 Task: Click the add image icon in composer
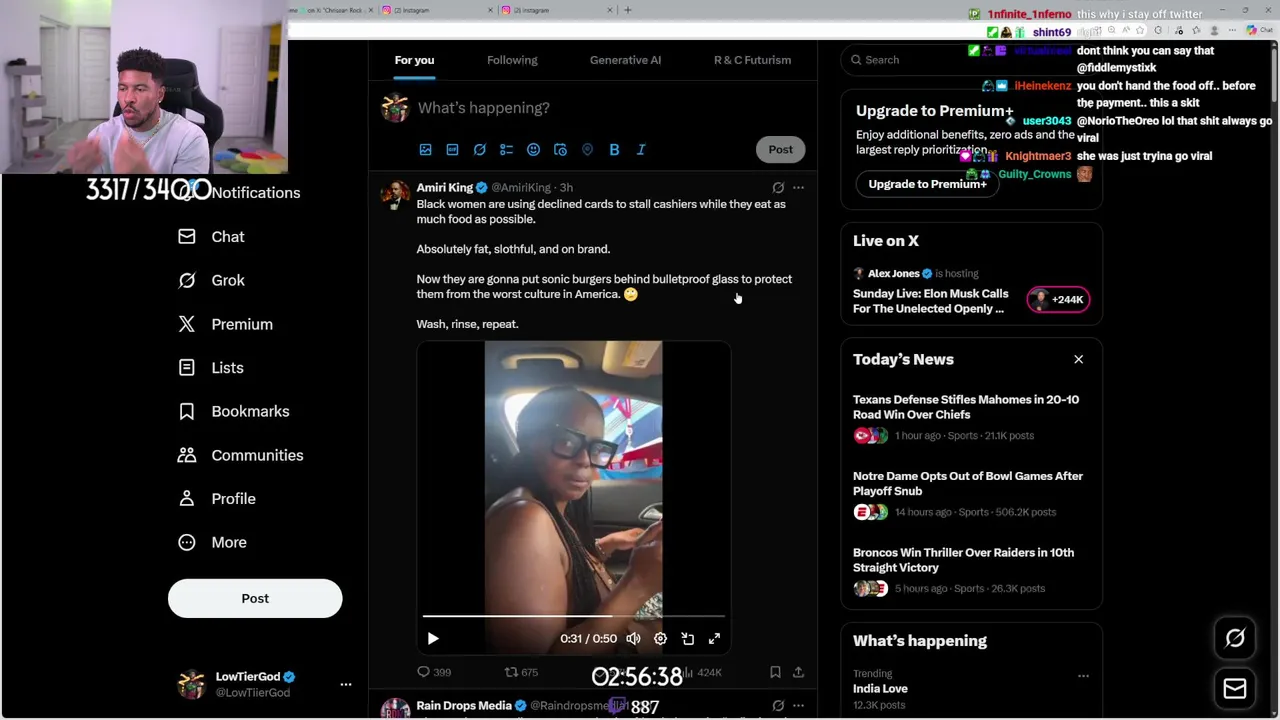pos(425,150)
